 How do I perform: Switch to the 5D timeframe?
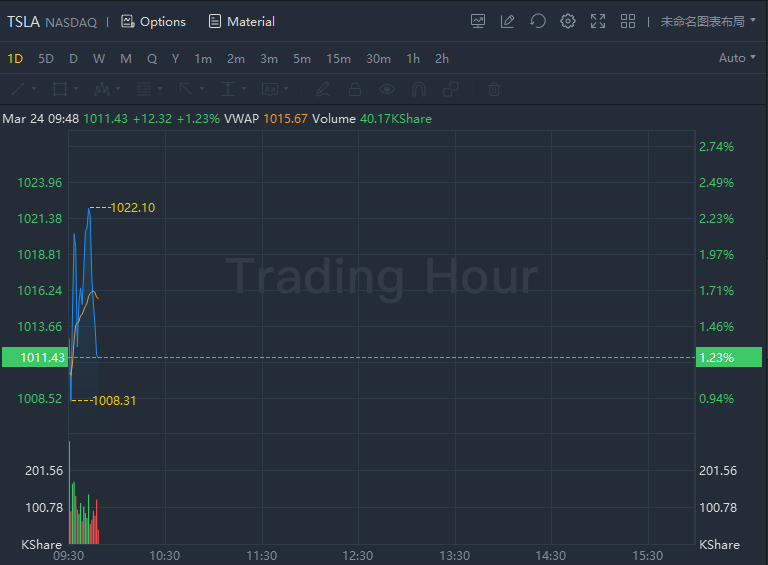(x=46, y=59)
